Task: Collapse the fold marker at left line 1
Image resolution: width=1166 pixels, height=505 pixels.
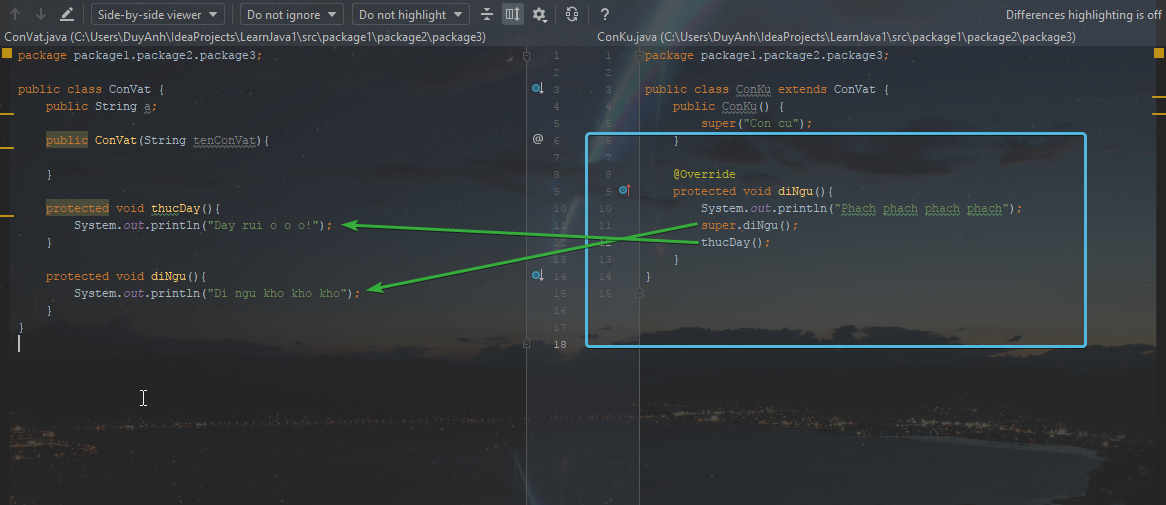Action: 527,56
